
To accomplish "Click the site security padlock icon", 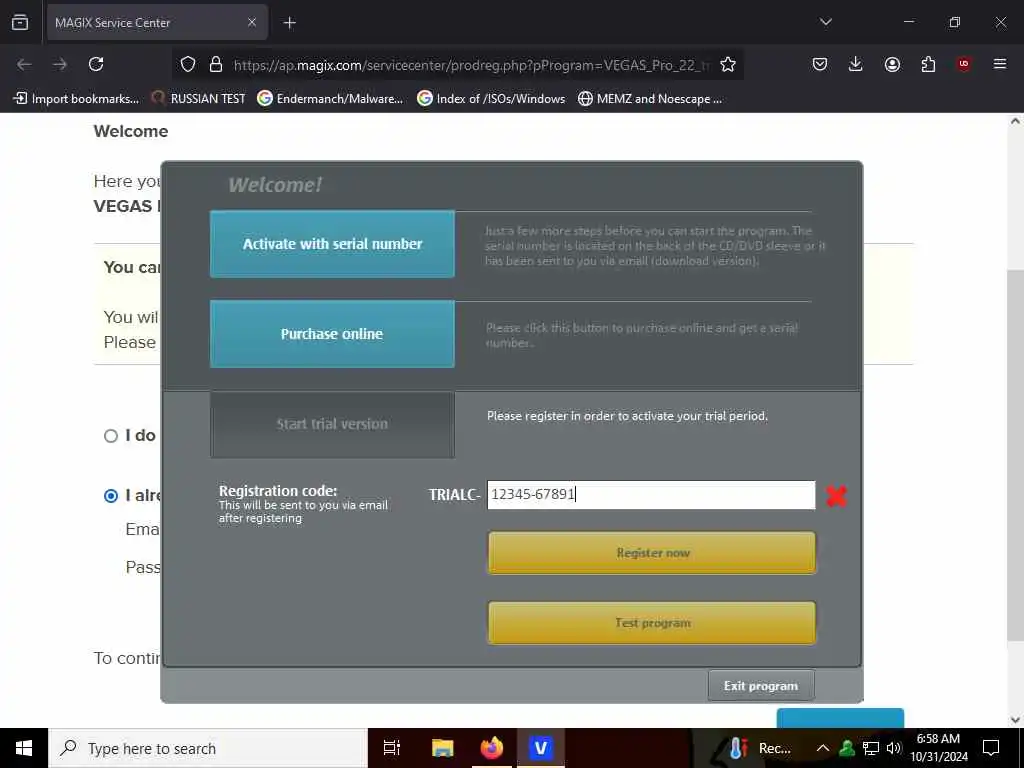I will pos(216,64).
